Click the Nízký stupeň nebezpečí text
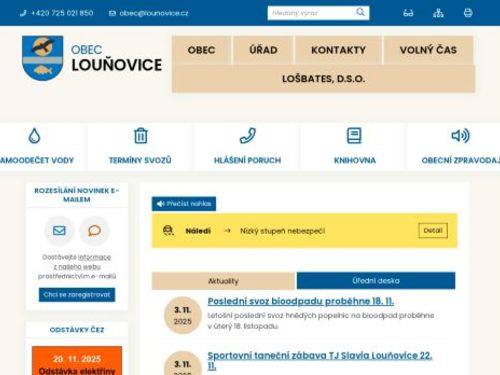The height and width of the screenshot is (375, 500). click(282, 231)
